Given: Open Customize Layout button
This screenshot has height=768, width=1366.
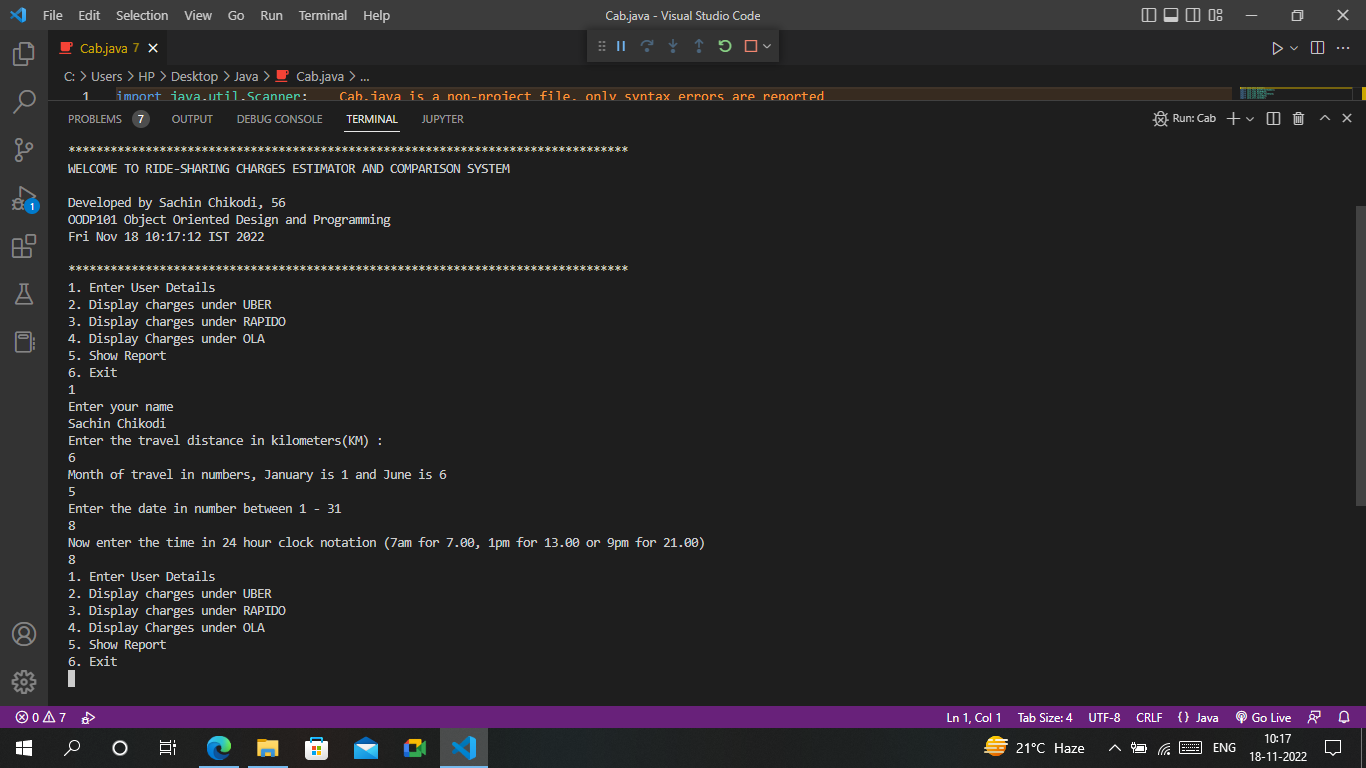Looking at the screenshot, I should point(1216,15).
